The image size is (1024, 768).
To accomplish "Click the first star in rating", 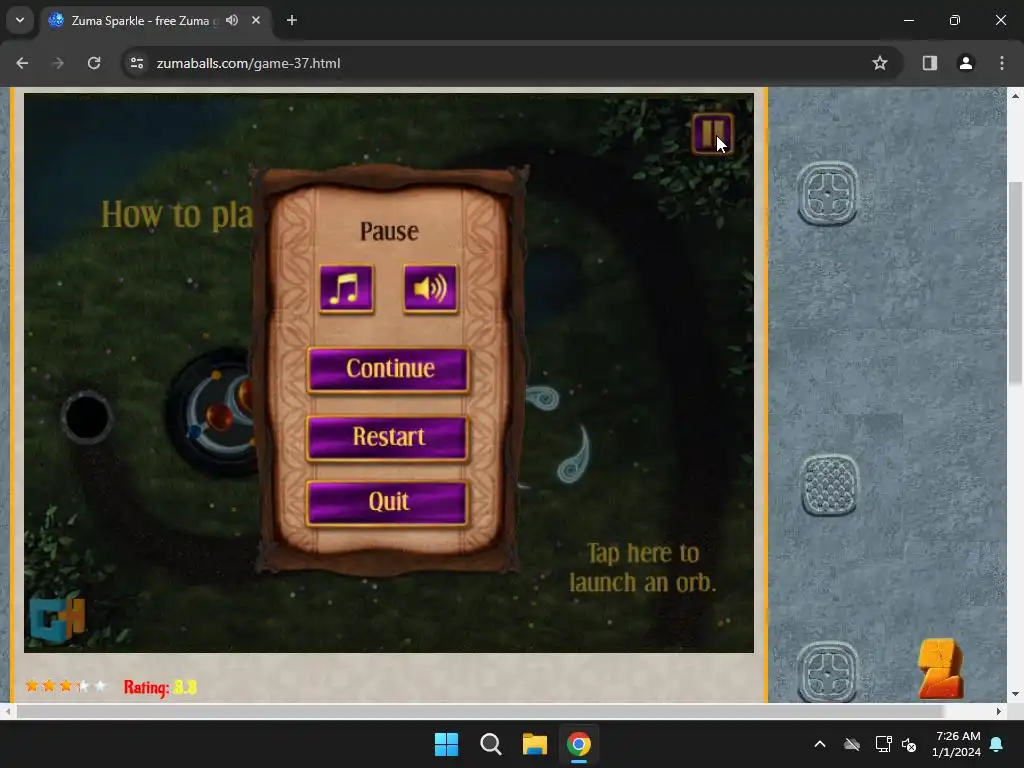I will click(31, 686).
